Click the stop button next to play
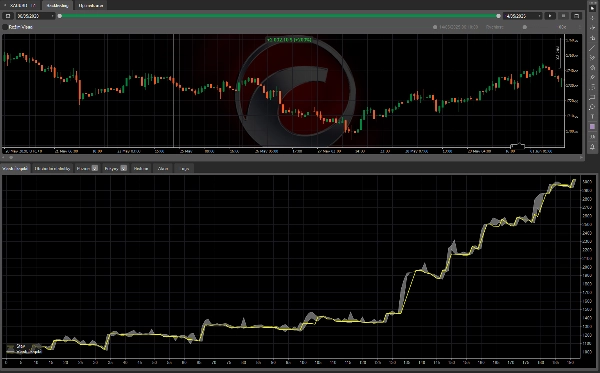Screen dimensions: 600x373 [563, 16]
